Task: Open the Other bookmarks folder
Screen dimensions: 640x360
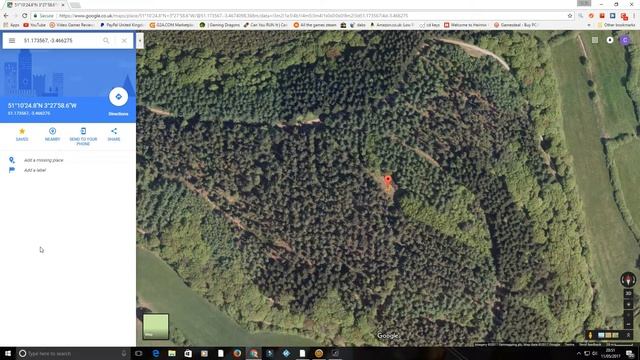Action: (616, 25)
